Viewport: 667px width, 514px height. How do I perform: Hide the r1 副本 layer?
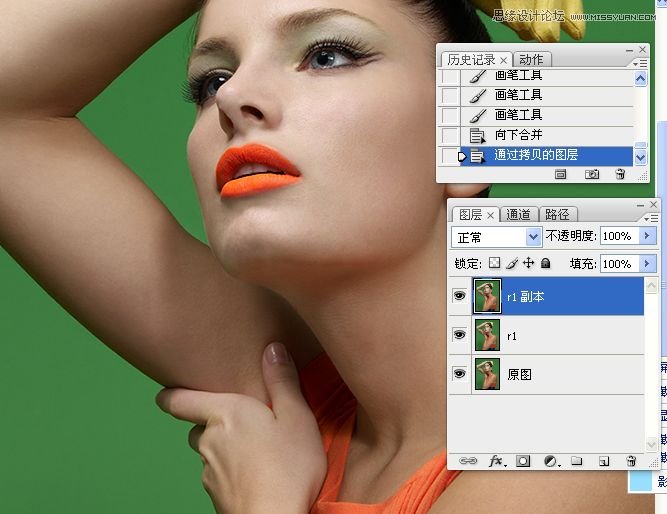click(459, 296)
